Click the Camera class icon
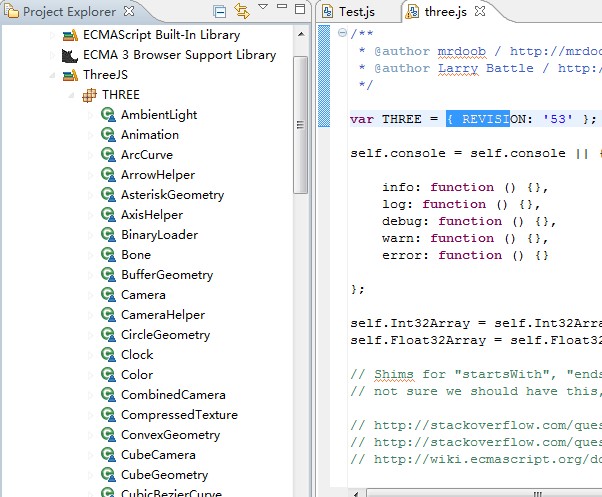The image size is (602, 497). point(108,295)
